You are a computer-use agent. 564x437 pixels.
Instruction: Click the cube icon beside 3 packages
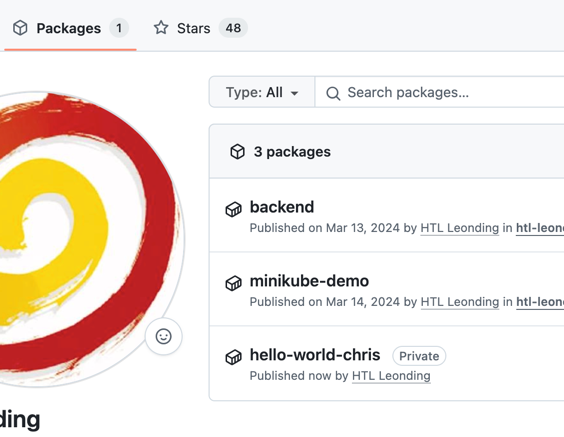click(x=237, y=152)
